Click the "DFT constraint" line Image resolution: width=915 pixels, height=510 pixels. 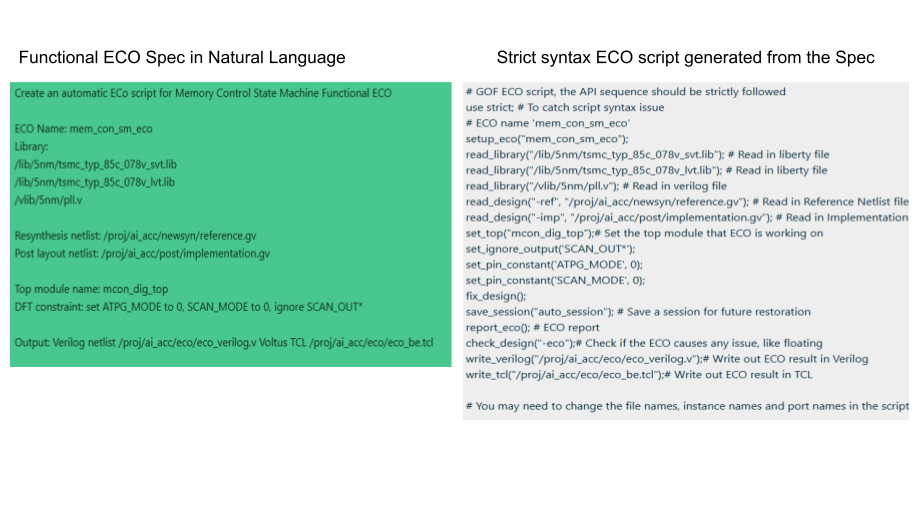click(x=188, y=307)
